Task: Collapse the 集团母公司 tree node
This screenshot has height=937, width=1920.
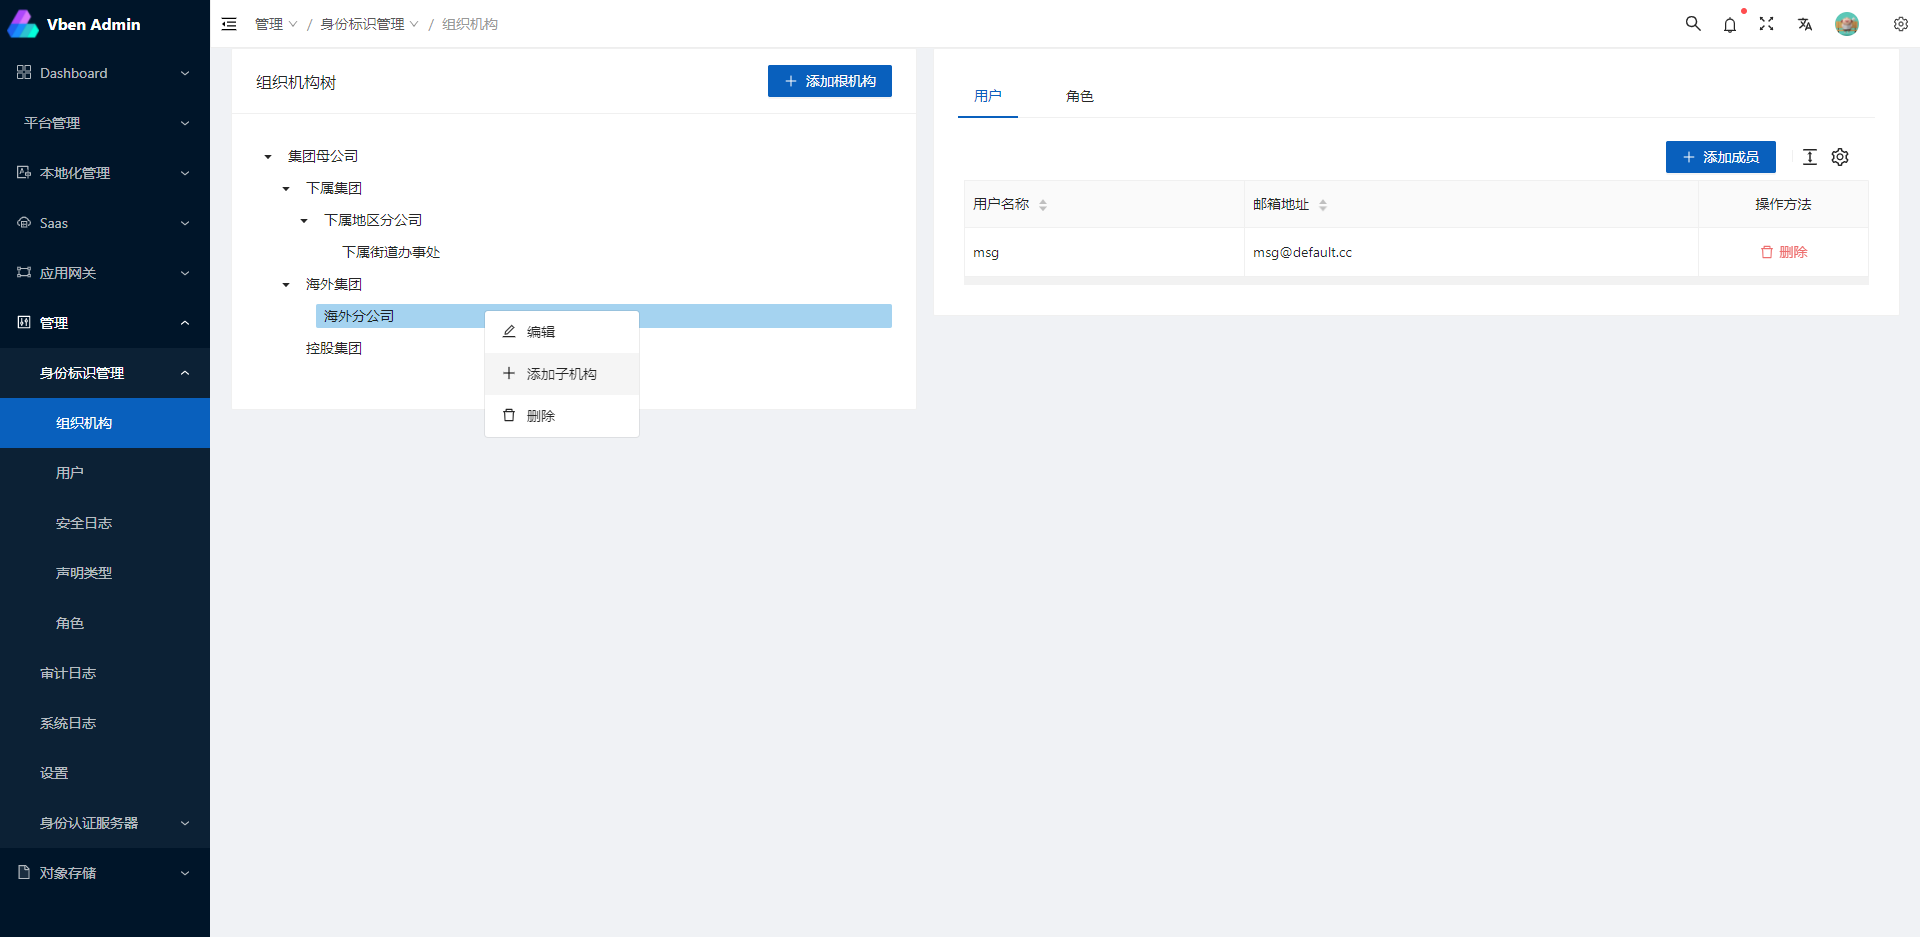Action: pyautogui.click(x=268, y=157)
